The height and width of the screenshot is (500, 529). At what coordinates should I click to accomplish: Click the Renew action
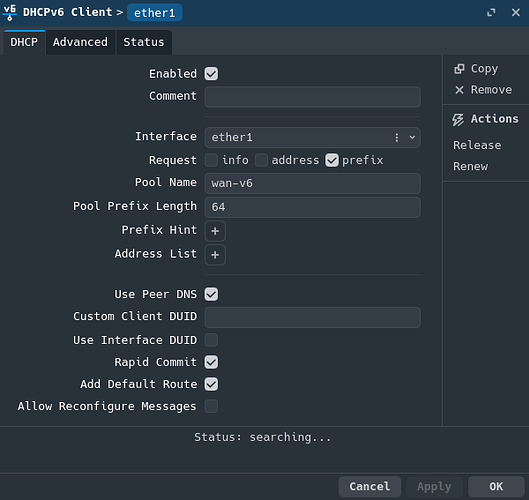[x=470, y=167]
